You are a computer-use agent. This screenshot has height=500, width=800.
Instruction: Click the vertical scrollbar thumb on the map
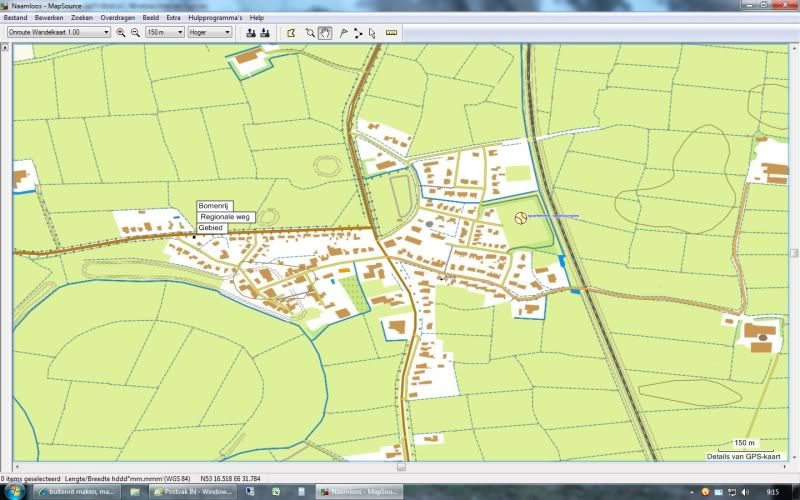(794, 252)
